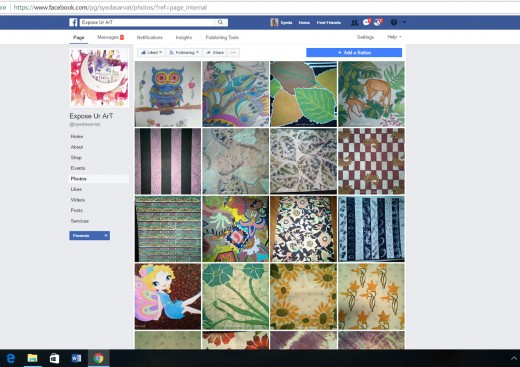Go to Home in the top bar
Screen dimensions: 520x367
pyautogui.click(x=304, y=23)
